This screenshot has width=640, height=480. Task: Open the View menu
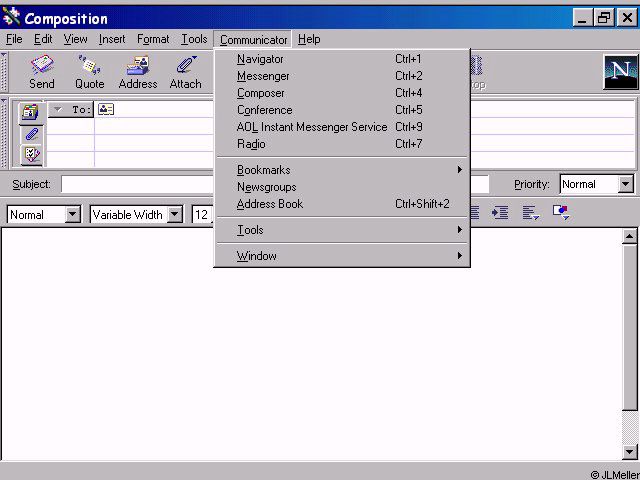coord(75,39)
